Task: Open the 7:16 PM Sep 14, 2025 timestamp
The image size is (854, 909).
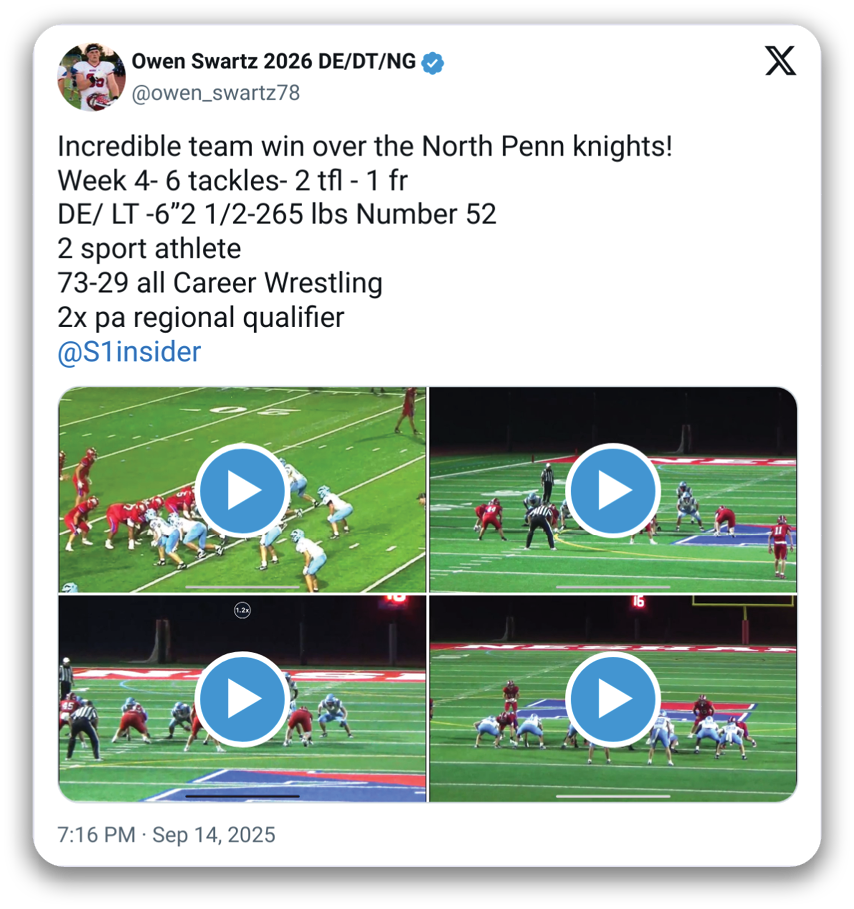Action: pyautogui.click(x=166, y=835)
